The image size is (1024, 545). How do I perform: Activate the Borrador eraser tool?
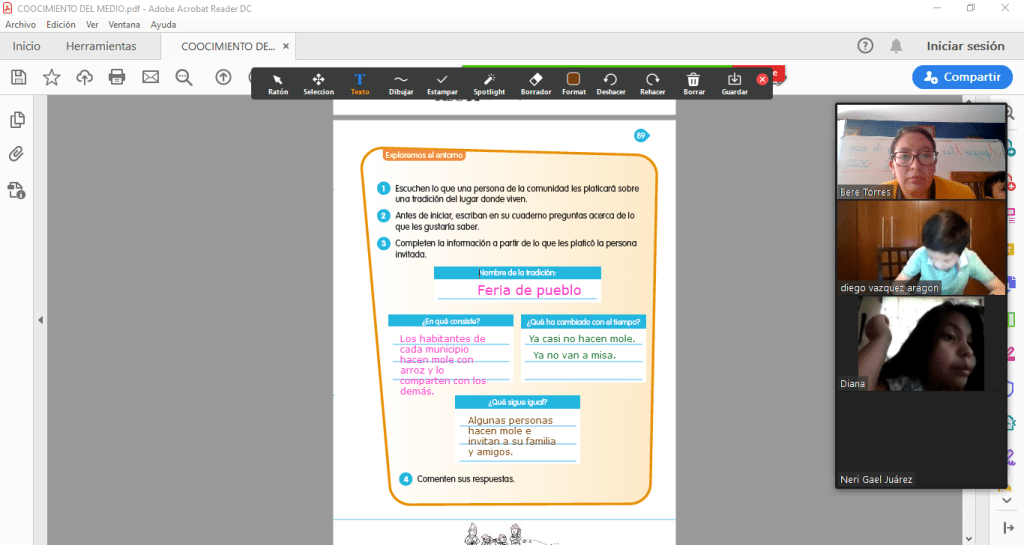coord(535,84)
